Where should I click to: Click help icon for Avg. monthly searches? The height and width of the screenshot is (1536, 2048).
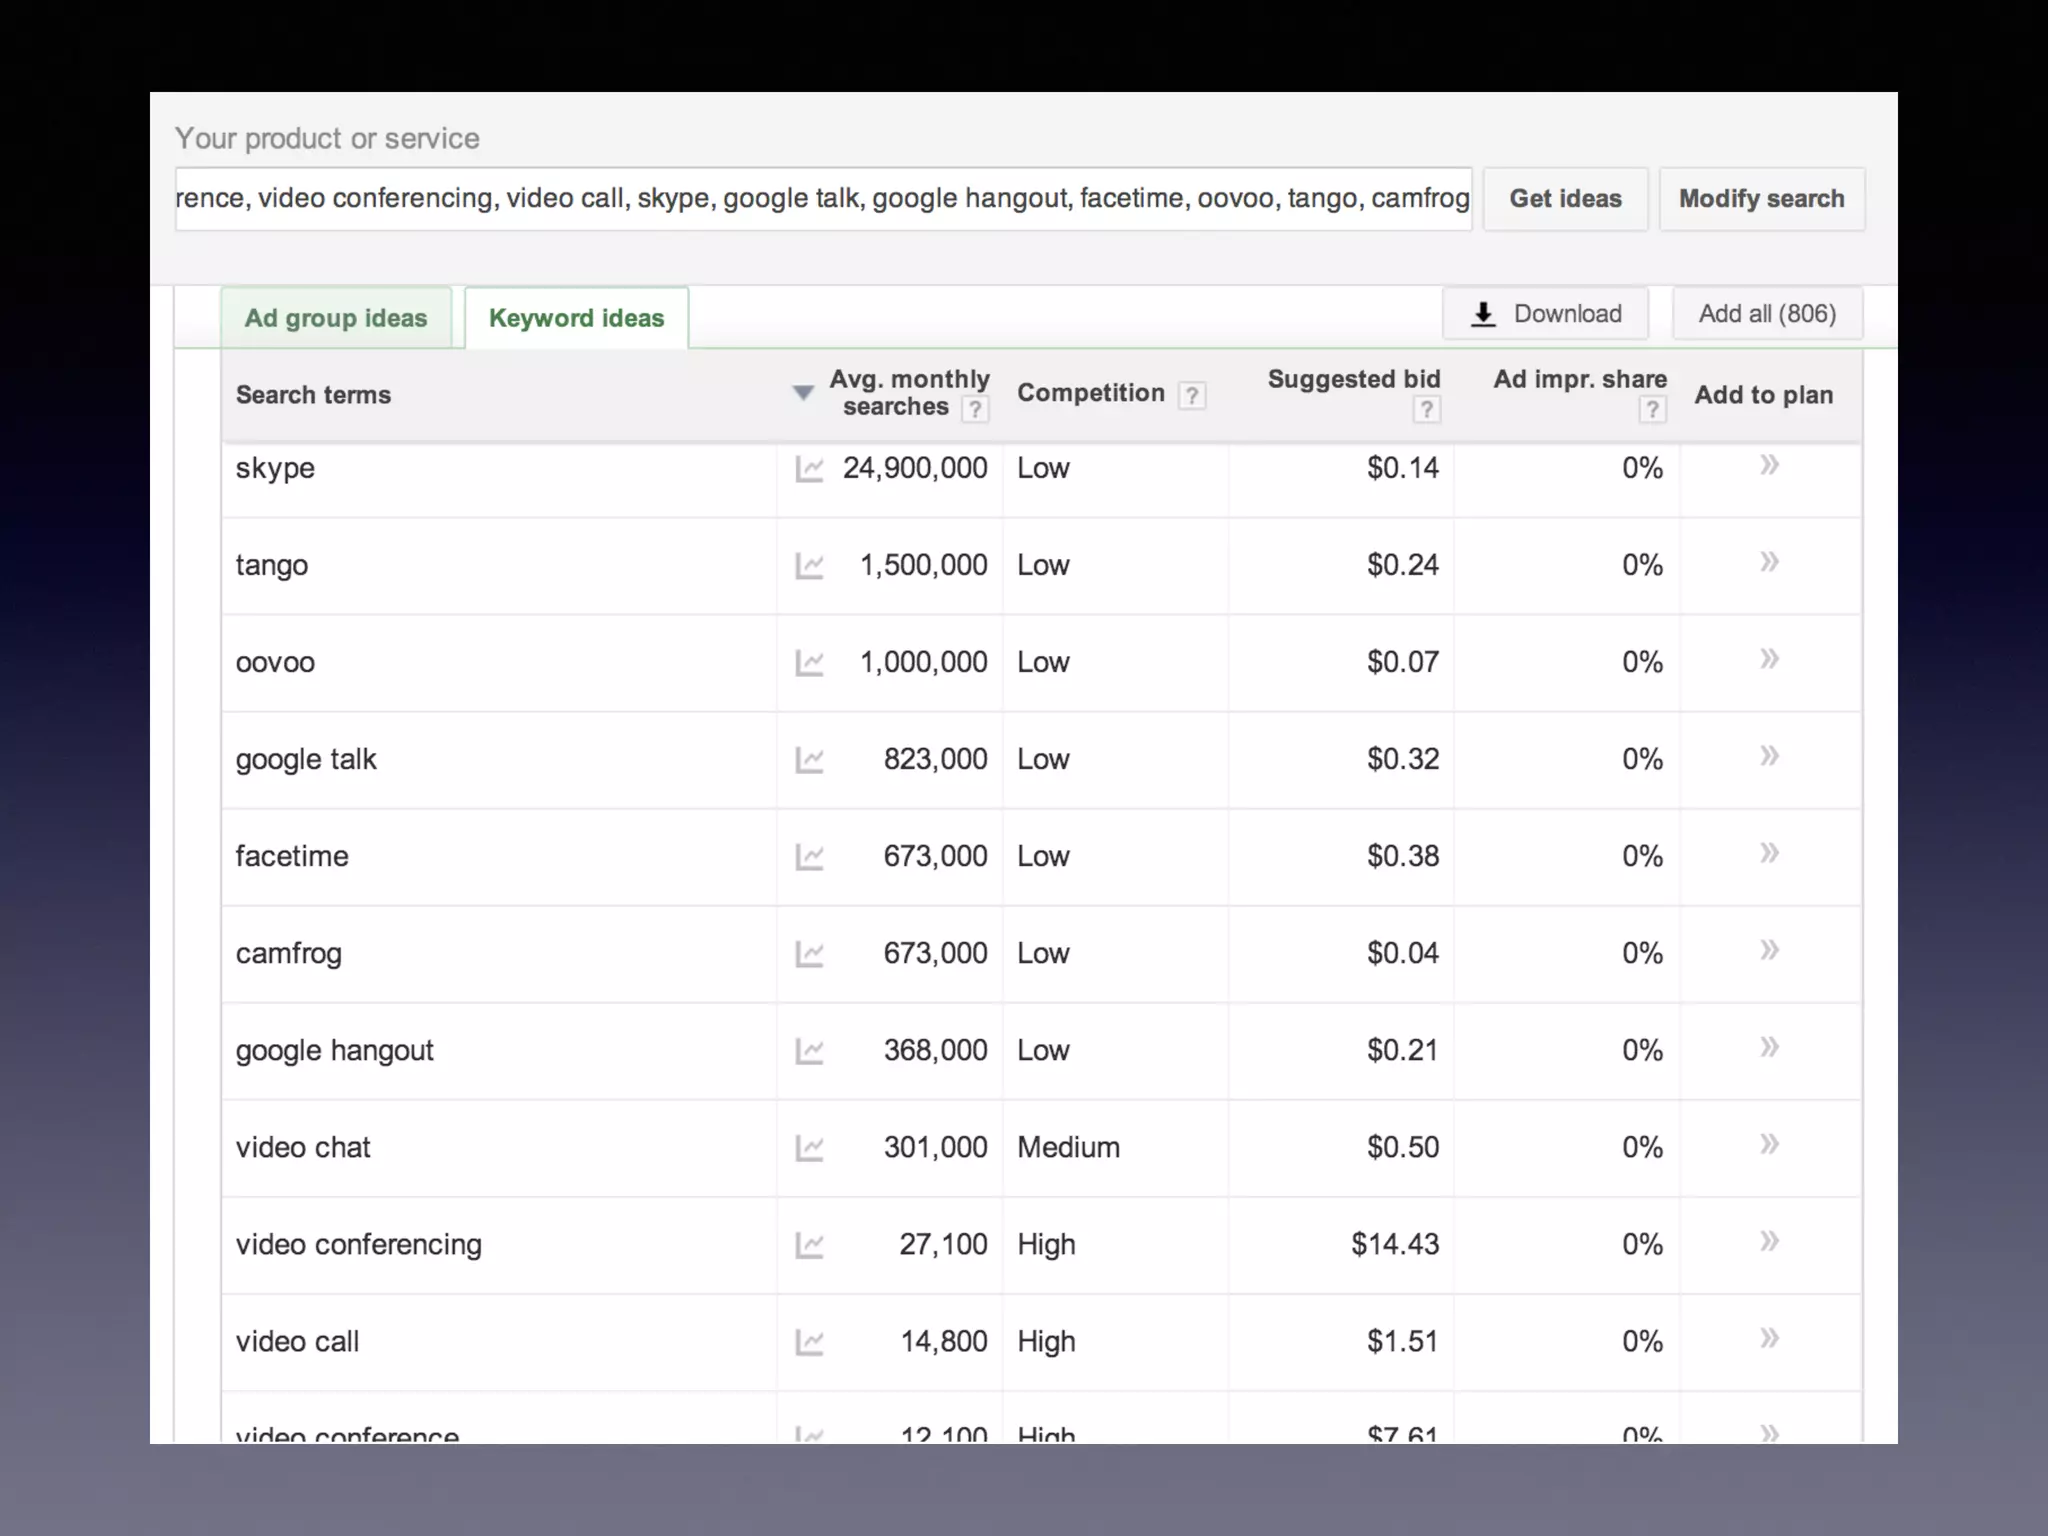coord(974,409)
